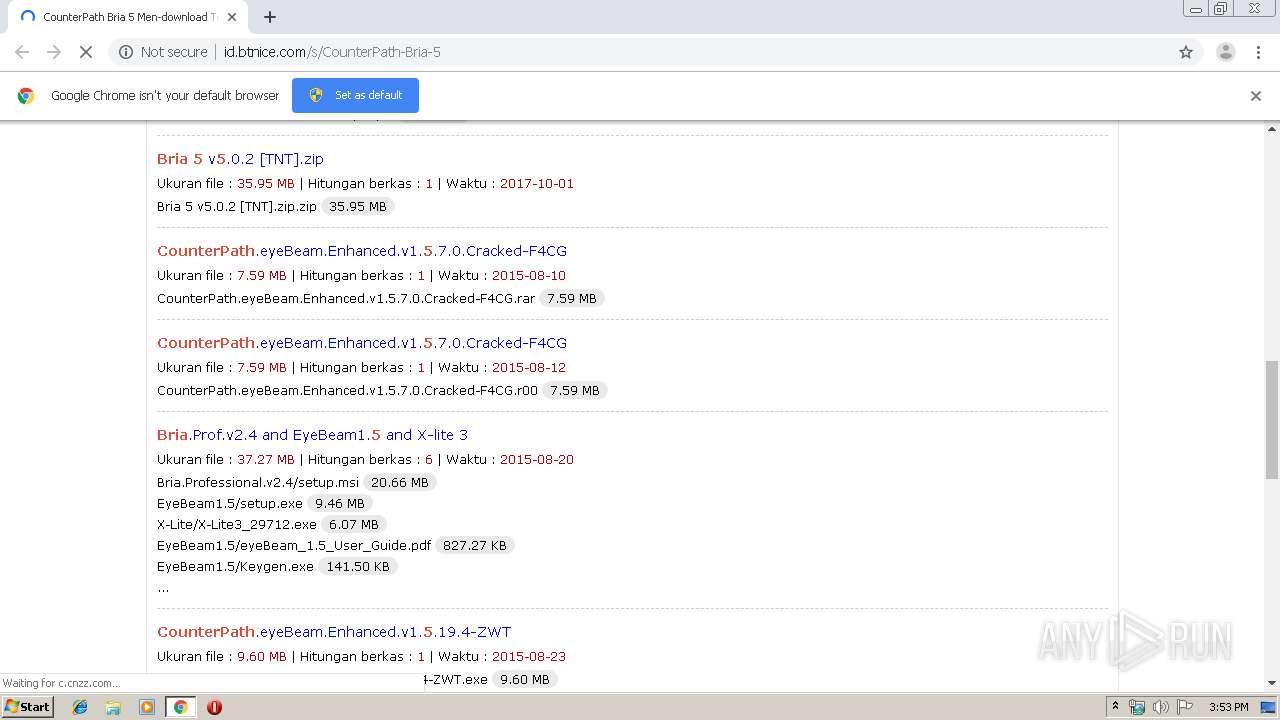Click the system clock 3:53 PM

[x=1228, y=707]
